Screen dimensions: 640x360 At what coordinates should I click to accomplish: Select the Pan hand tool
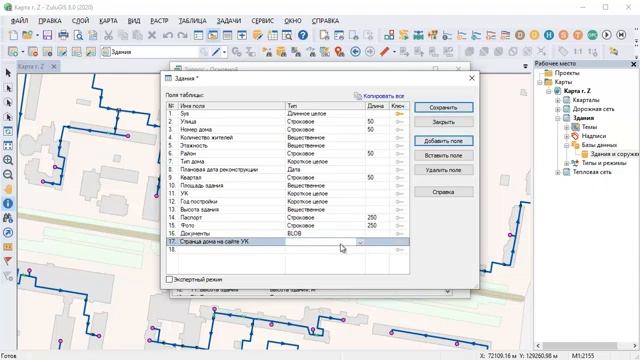pos(8,189)
